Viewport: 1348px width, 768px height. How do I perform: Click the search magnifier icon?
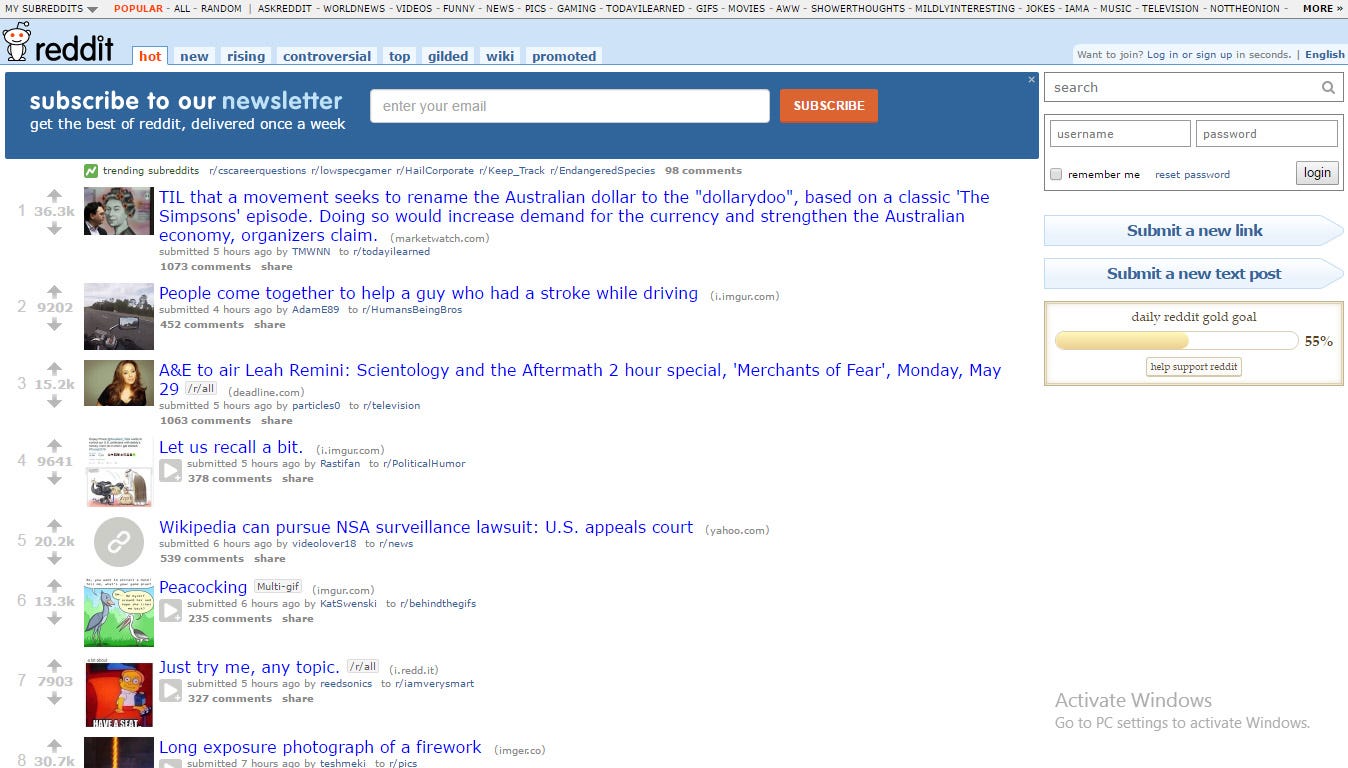tap(1328, 88)
